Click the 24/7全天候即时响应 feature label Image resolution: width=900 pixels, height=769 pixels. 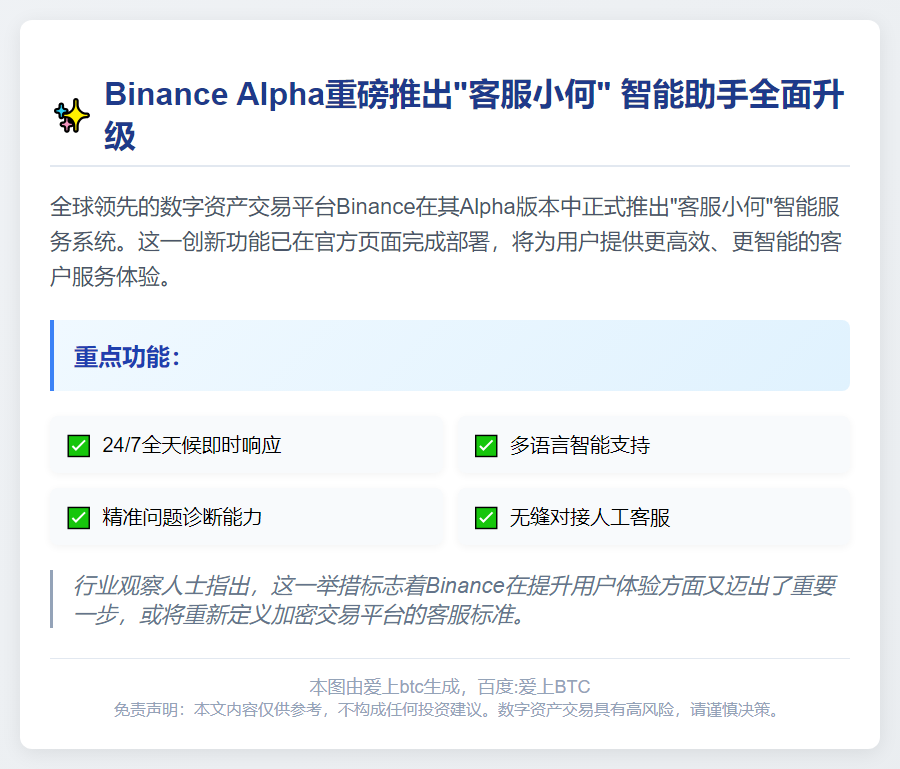point(192,446)
